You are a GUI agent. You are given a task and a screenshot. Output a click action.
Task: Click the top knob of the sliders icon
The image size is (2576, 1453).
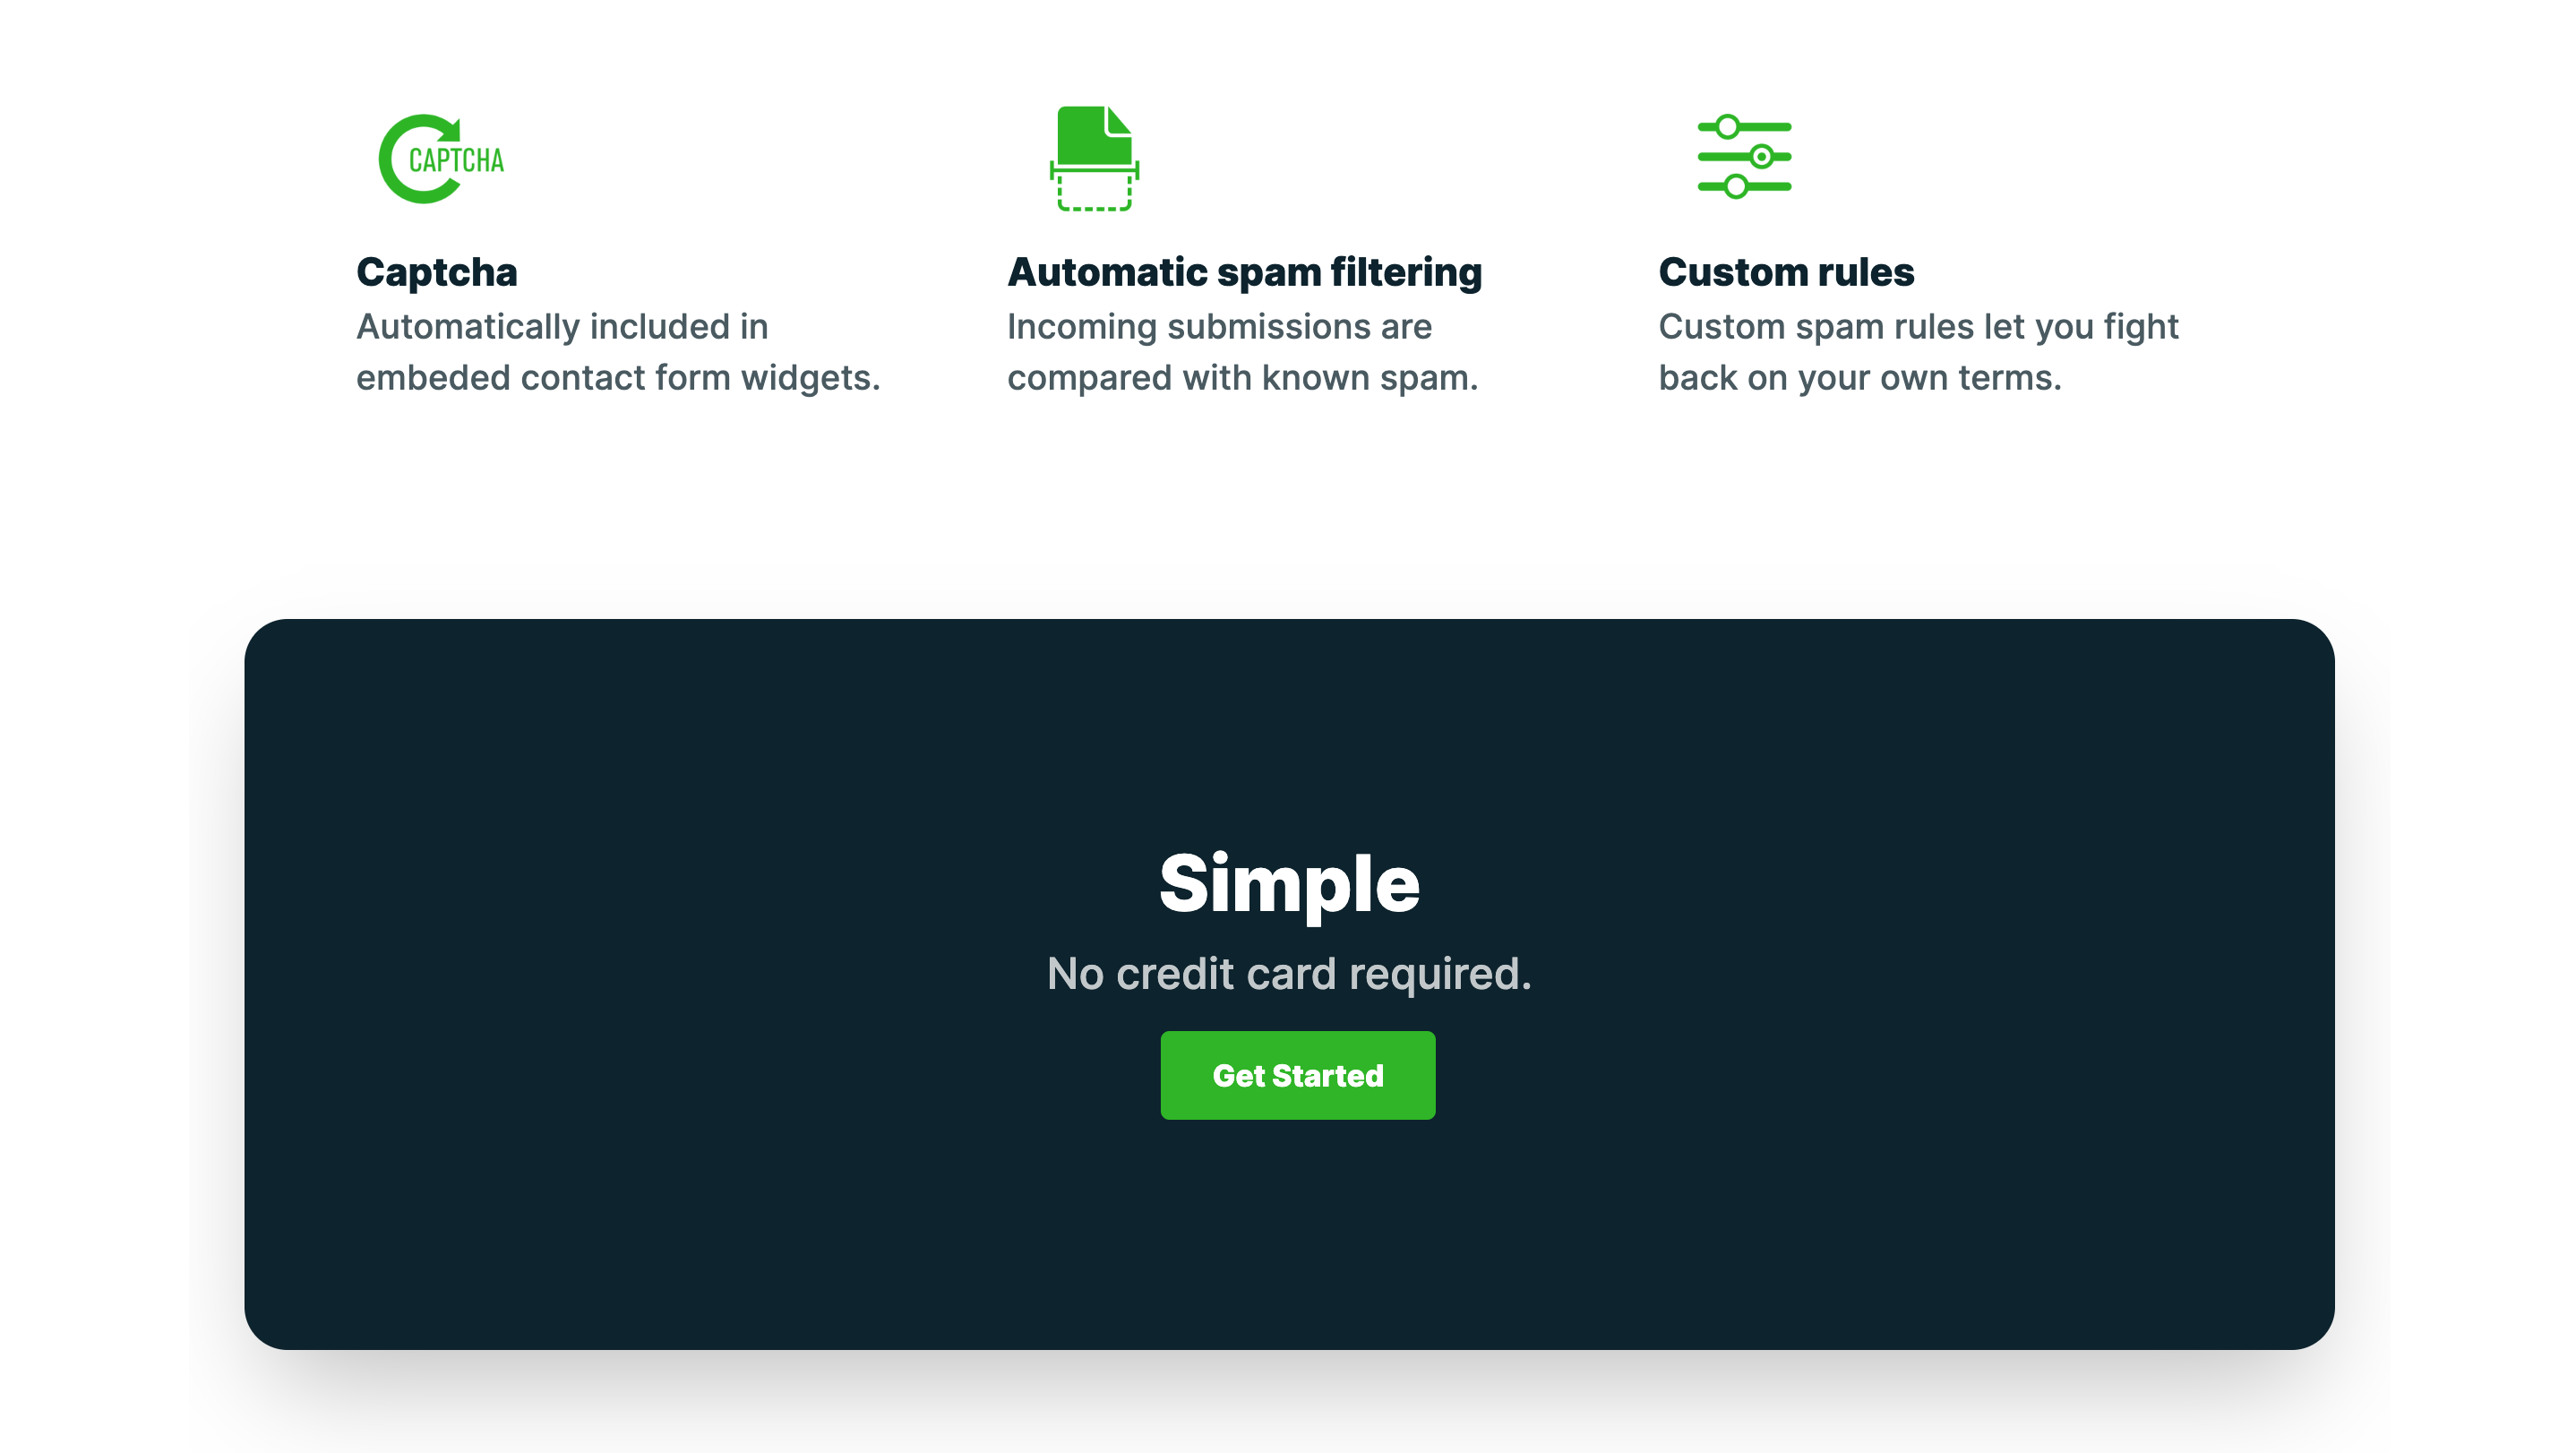(x=1727, y=127)
